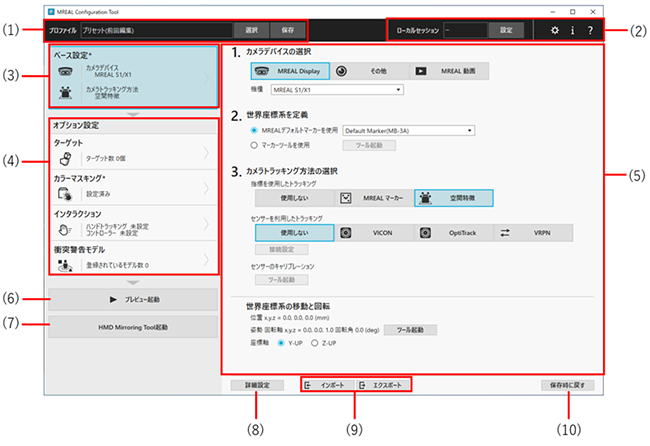The width and height of the screenshot is (650, 446).
Task: Click the VICON sensor icon
Action: click(346, 233)
